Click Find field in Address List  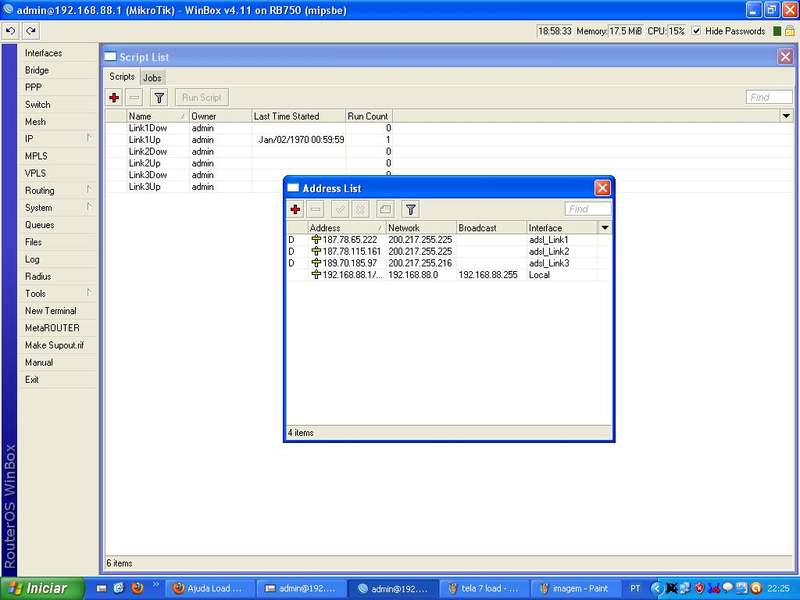[588, 209]
